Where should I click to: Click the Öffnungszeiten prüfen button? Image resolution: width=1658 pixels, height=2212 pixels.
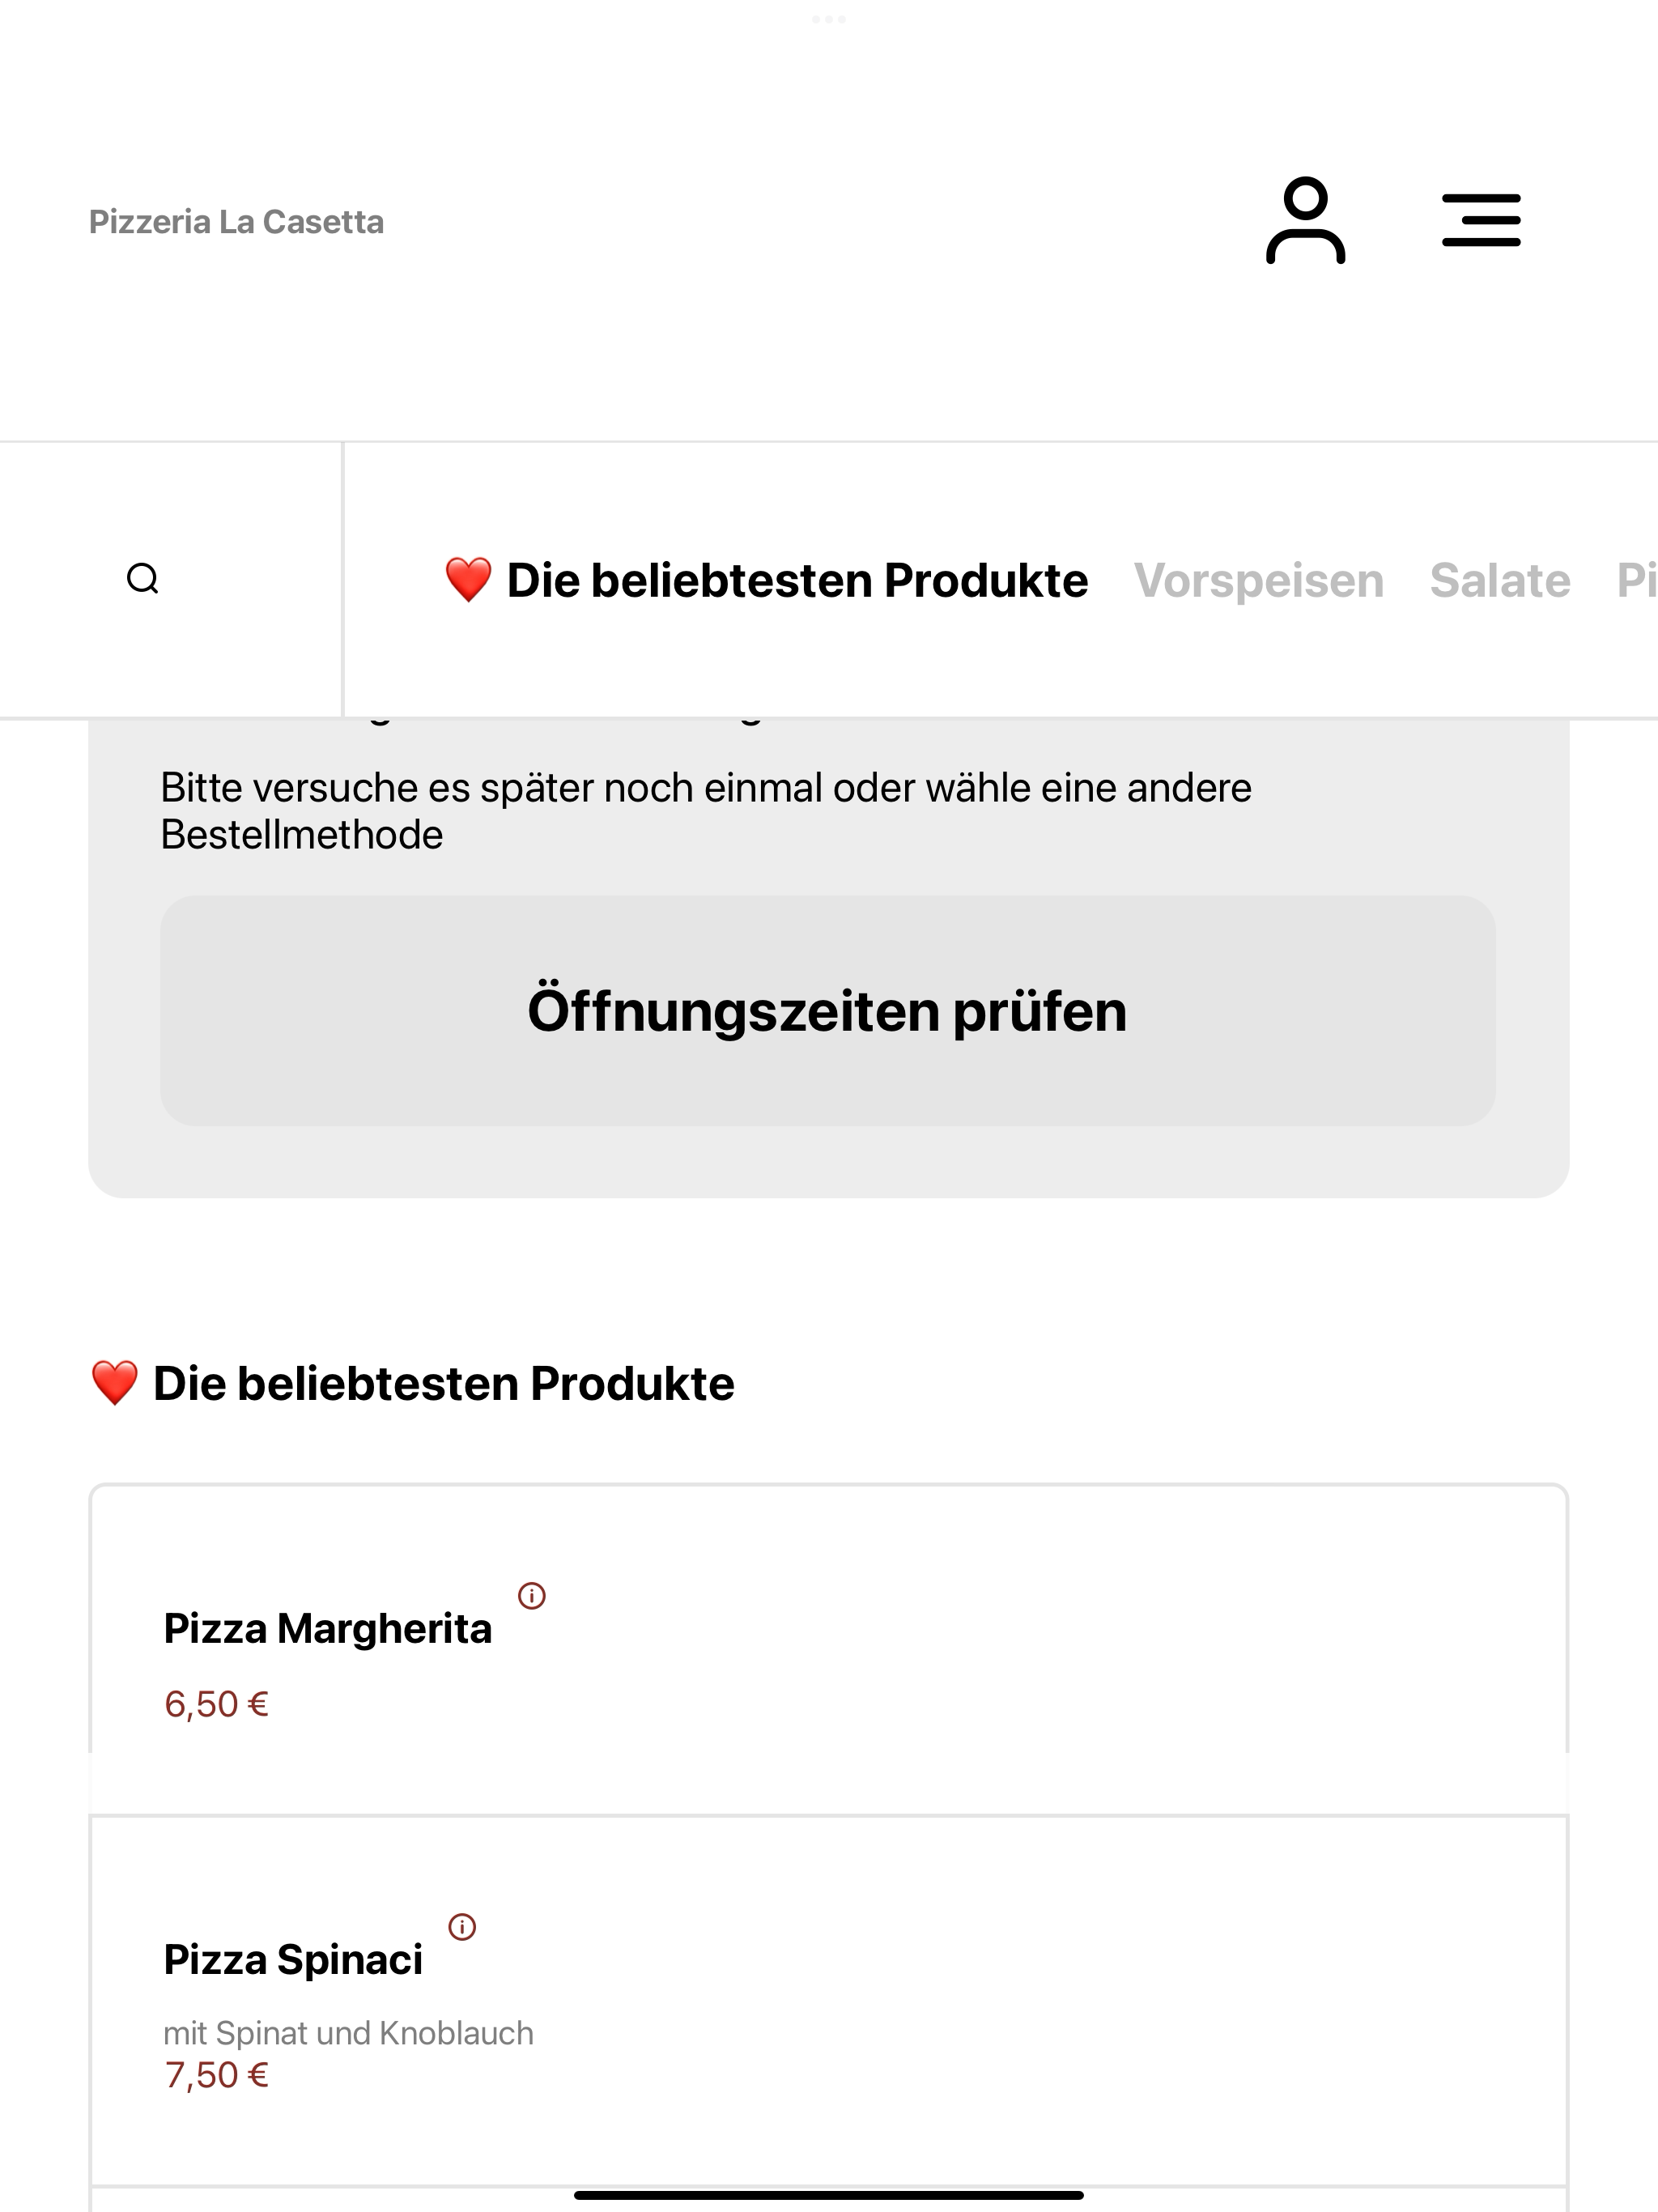pyautogui.click(x=828, y=1011)
